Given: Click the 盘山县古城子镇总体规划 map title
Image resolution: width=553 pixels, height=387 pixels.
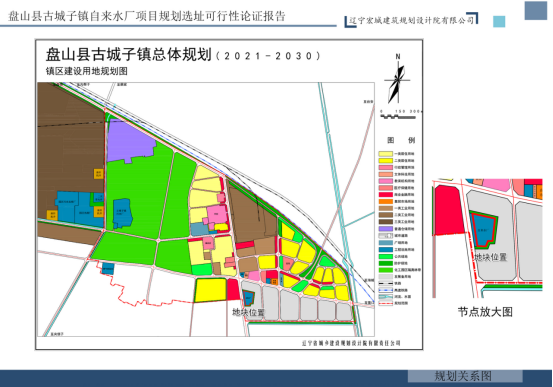Looking at the screenshot, I should coord(129,55).
